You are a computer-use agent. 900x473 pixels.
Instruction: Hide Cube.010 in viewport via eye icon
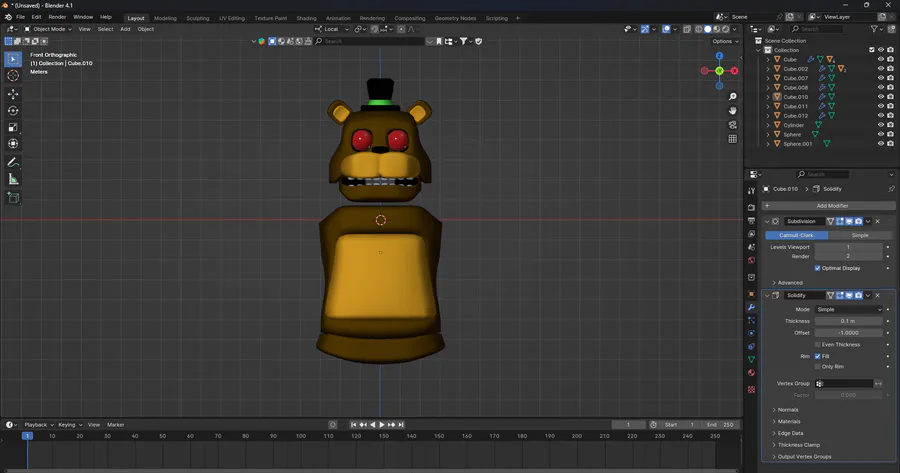tap(881, 97)
